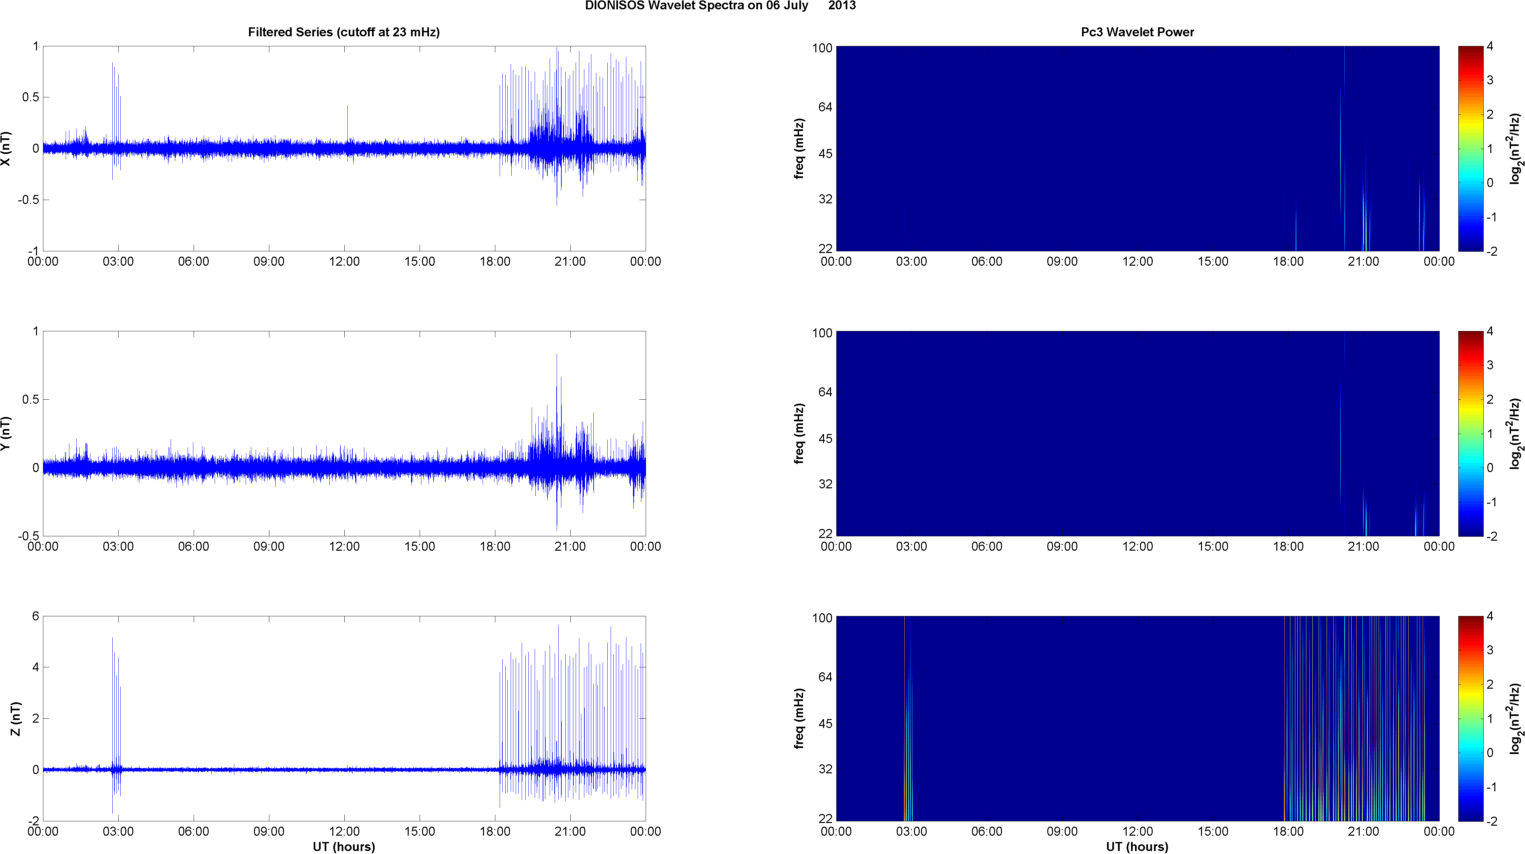Click the freq (mHz) label of the bottom spectrogram
This screenshot has width=1525, height=854.
tap(800, 719)
